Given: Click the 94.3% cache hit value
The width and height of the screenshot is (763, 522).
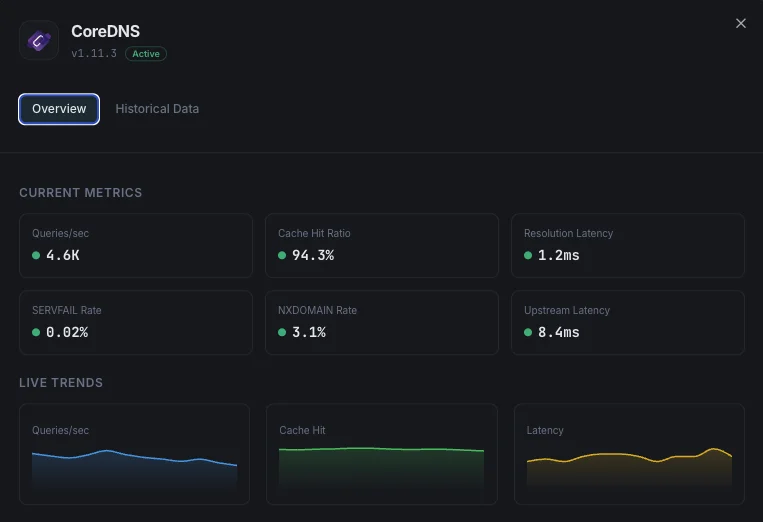Looking at the screenshot, I should click(313, 255).
